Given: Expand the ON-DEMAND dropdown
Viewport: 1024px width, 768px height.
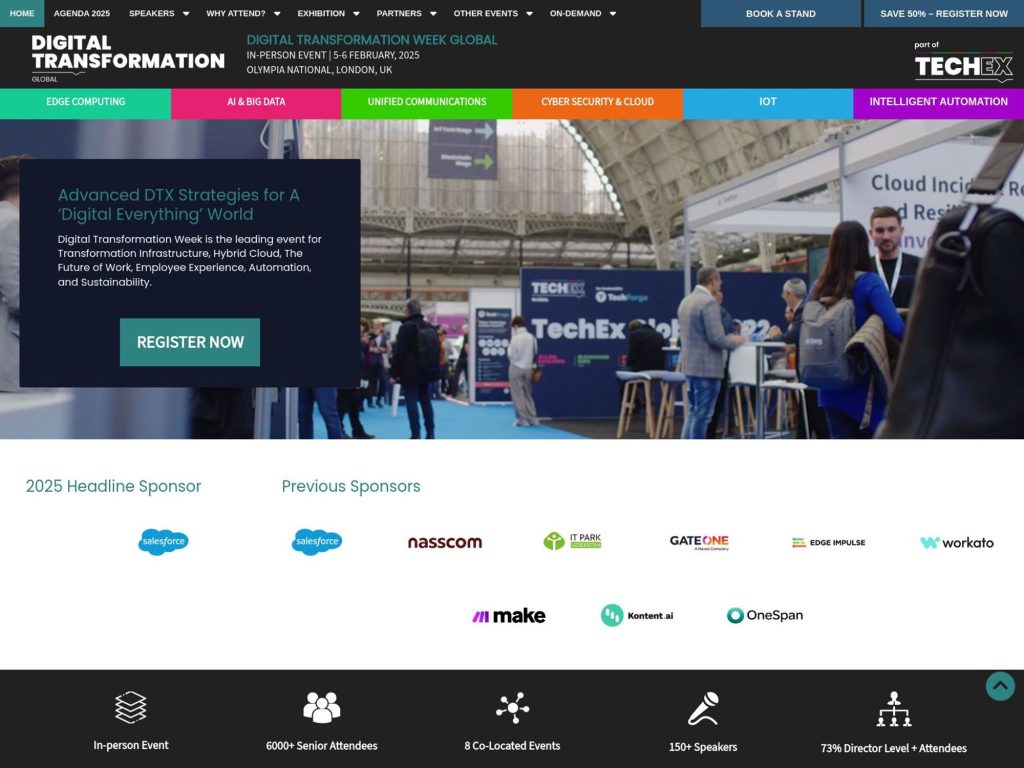Looking at the screenshot, I should point(576,14).
